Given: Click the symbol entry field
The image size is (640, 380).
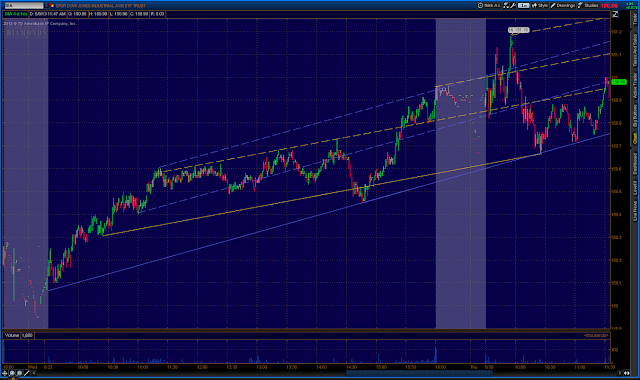Looking at the screenshot, I should coord(23,6).
